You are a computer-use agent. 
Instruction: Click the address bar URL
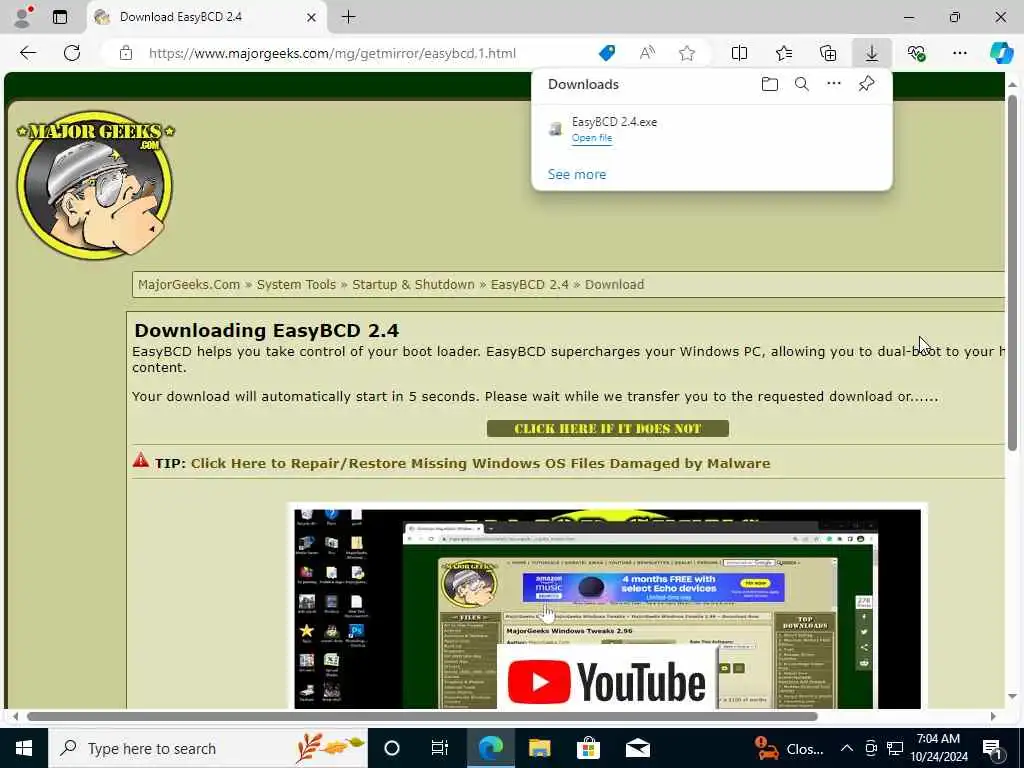coord(332,53)
